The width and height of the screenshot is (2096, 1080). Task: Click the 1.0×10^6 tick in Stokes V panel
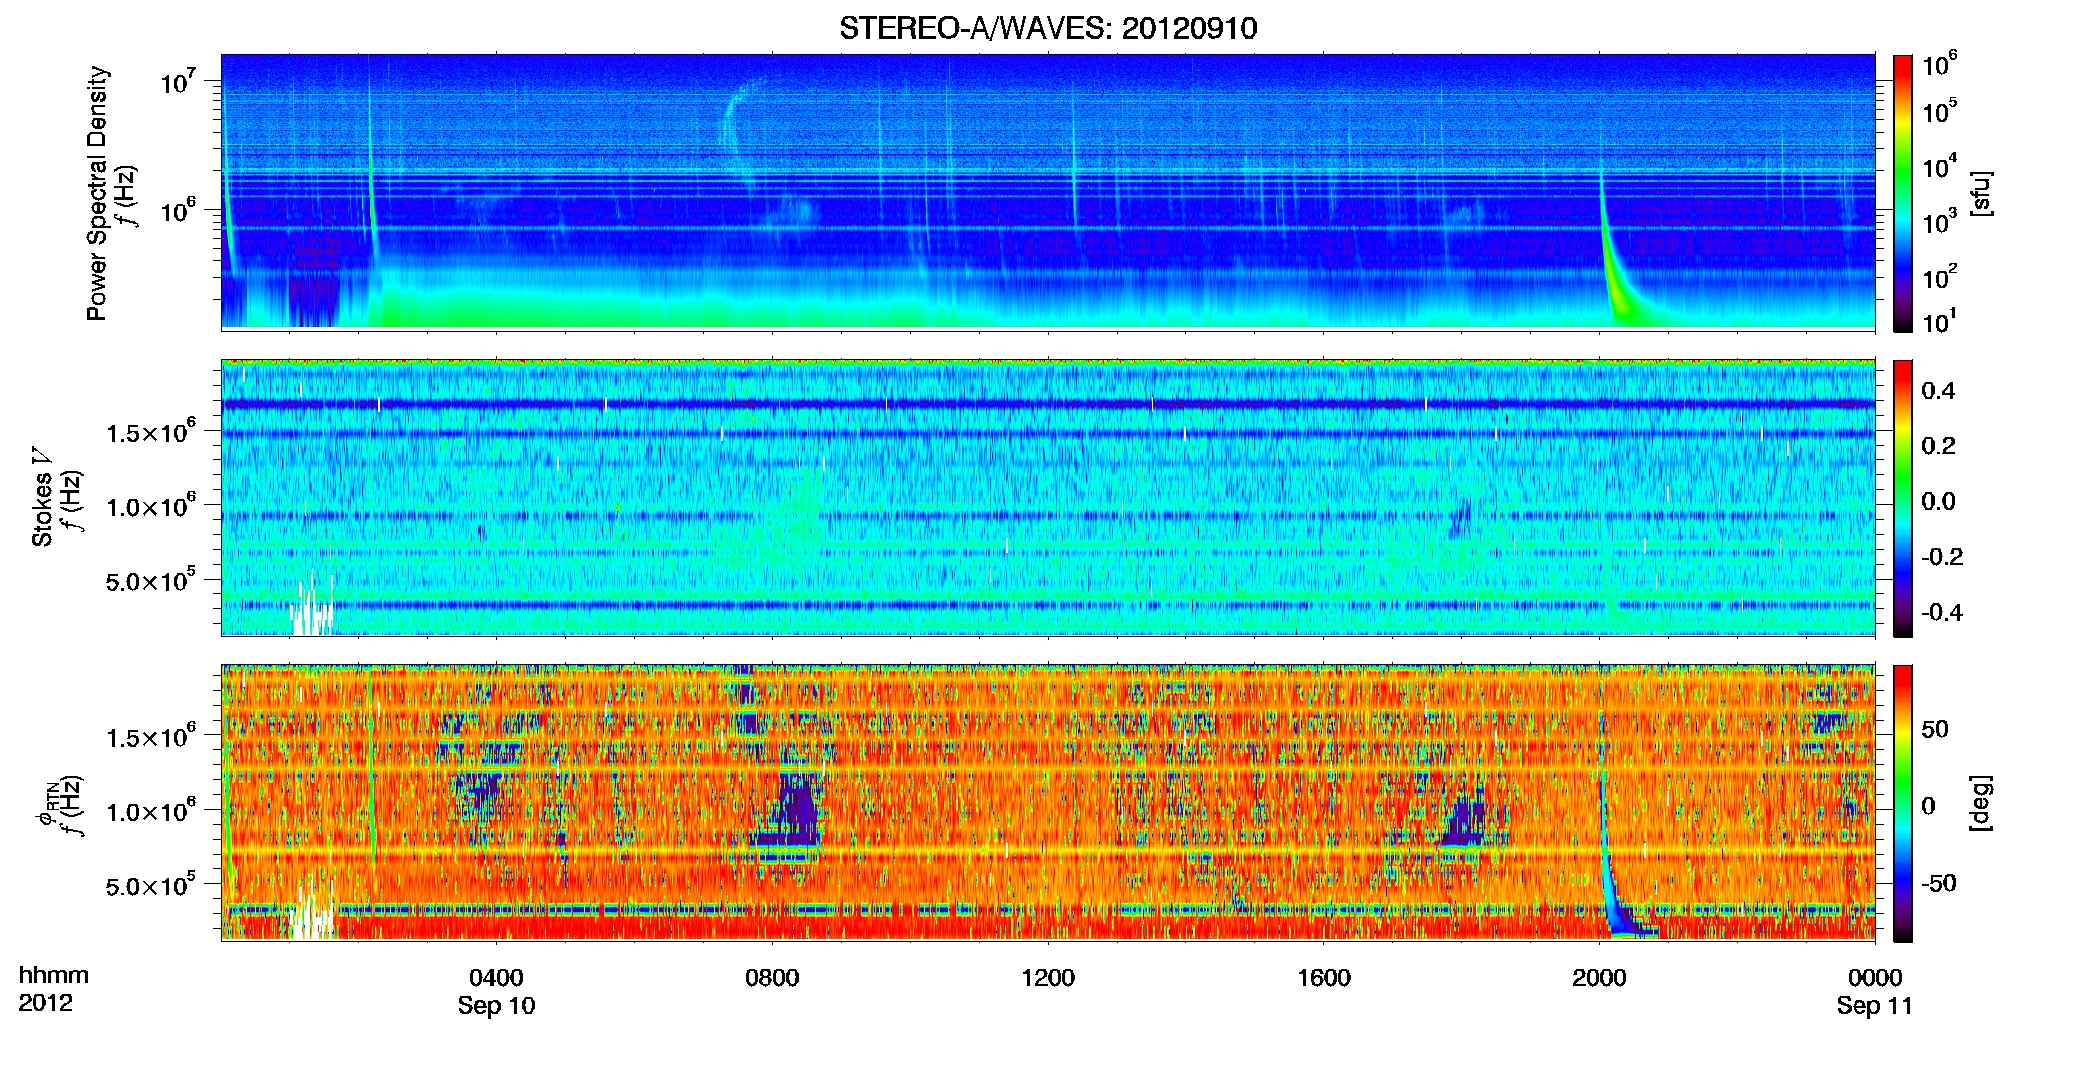click(x=151, y=506)
